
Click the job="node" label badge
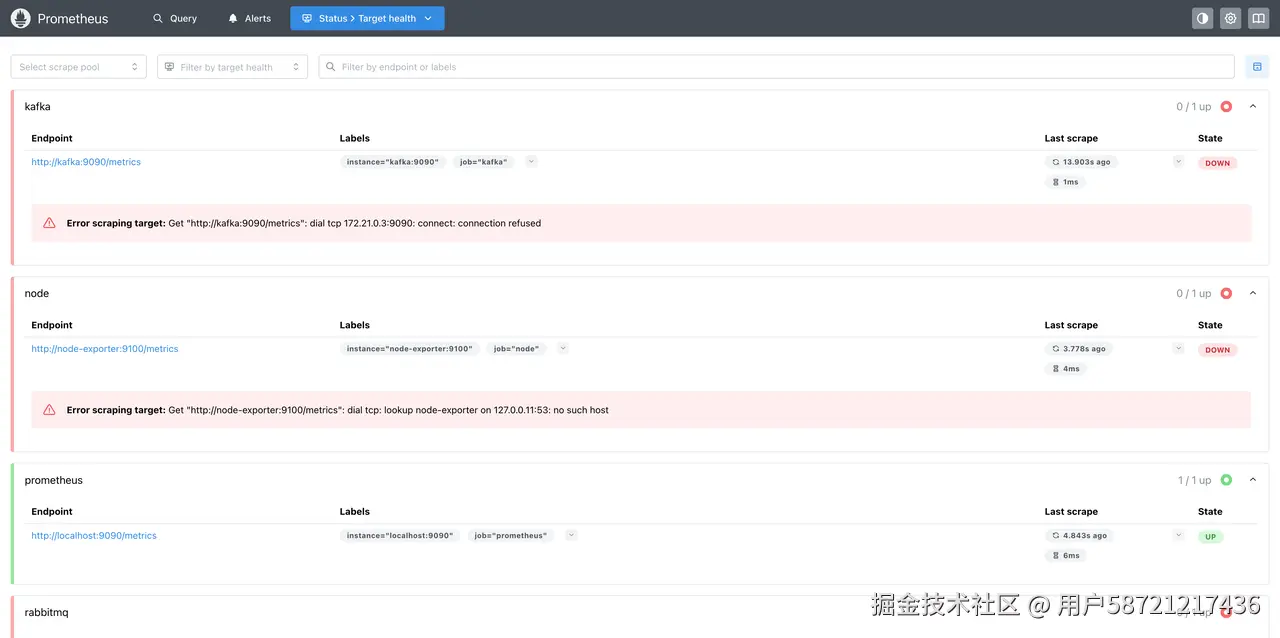(x=516, y=349)
